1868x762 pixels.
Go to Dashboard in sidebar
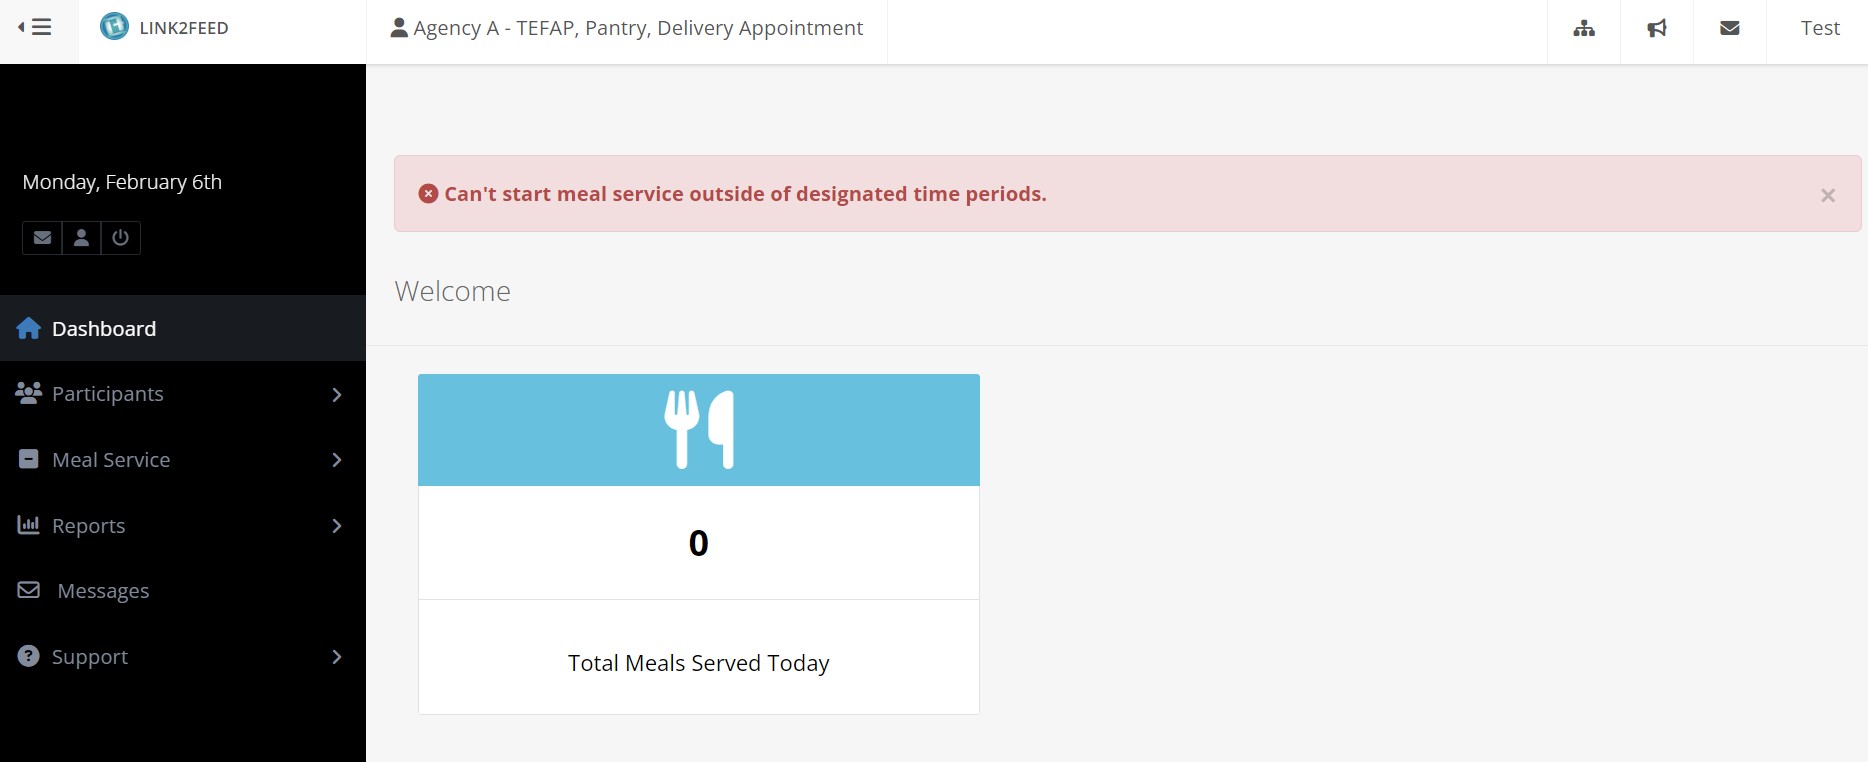point(103,329)
